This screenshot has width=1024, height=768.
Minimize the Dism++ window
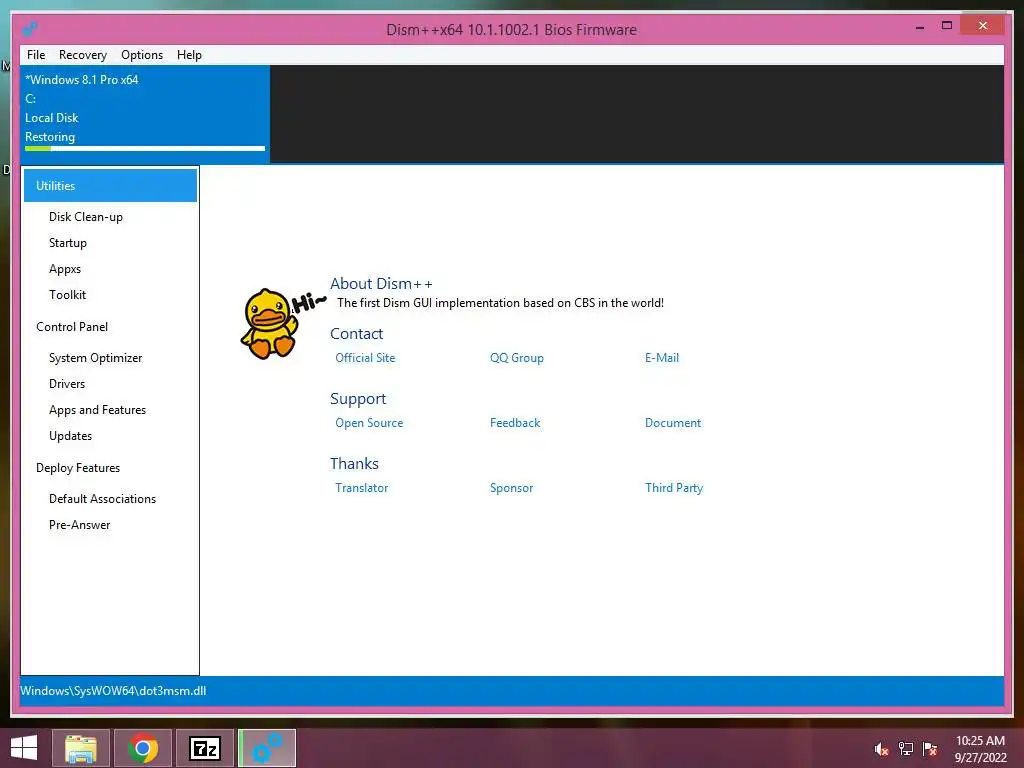[920, 27]
